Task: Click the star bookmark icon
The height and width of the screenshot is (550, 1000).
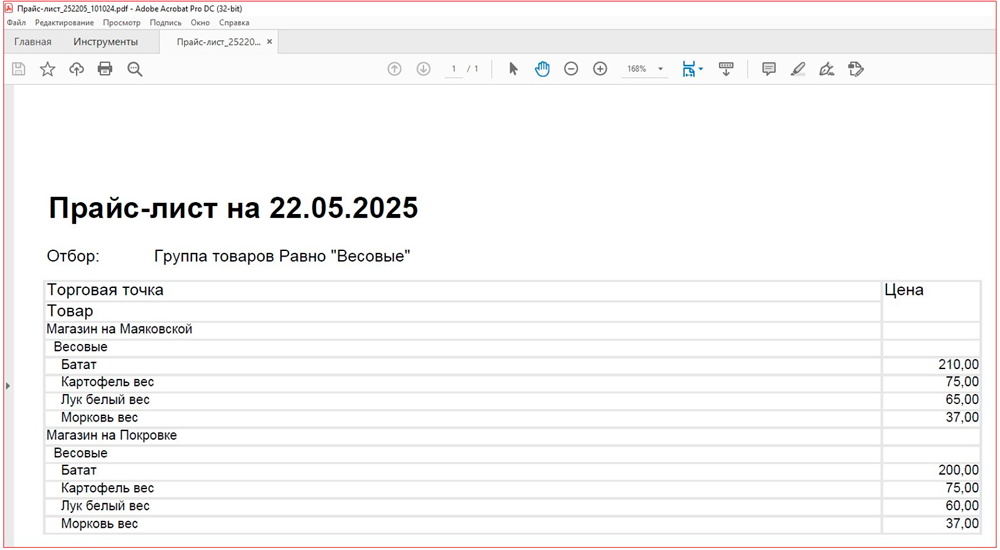Action: pos(47,69)
